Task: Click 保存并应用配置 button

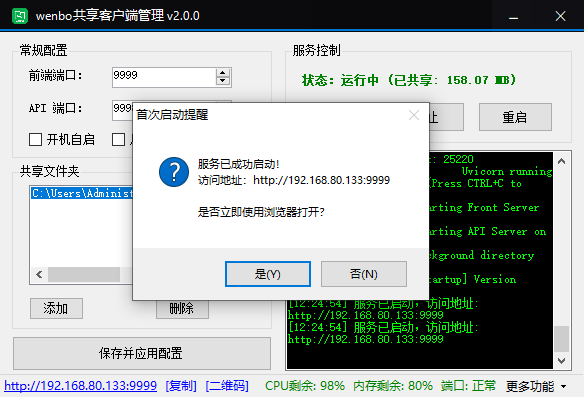Action: pos(142,353)
